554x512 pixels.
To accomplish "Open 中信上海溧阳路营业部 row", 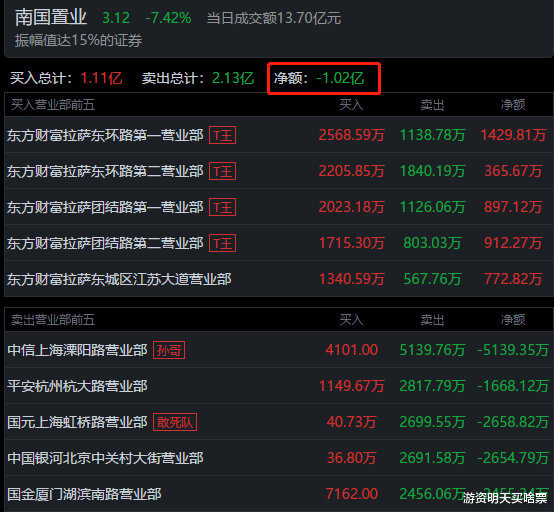I will 279,350.
